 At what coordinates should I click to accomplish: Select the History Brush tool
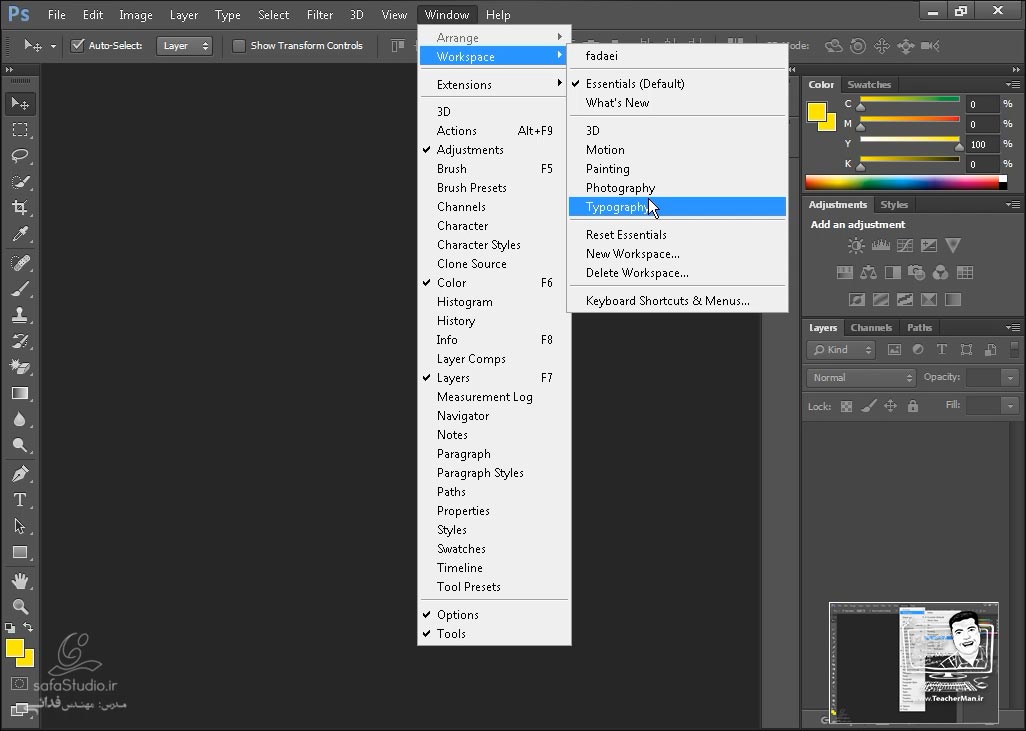coord(20,341)
